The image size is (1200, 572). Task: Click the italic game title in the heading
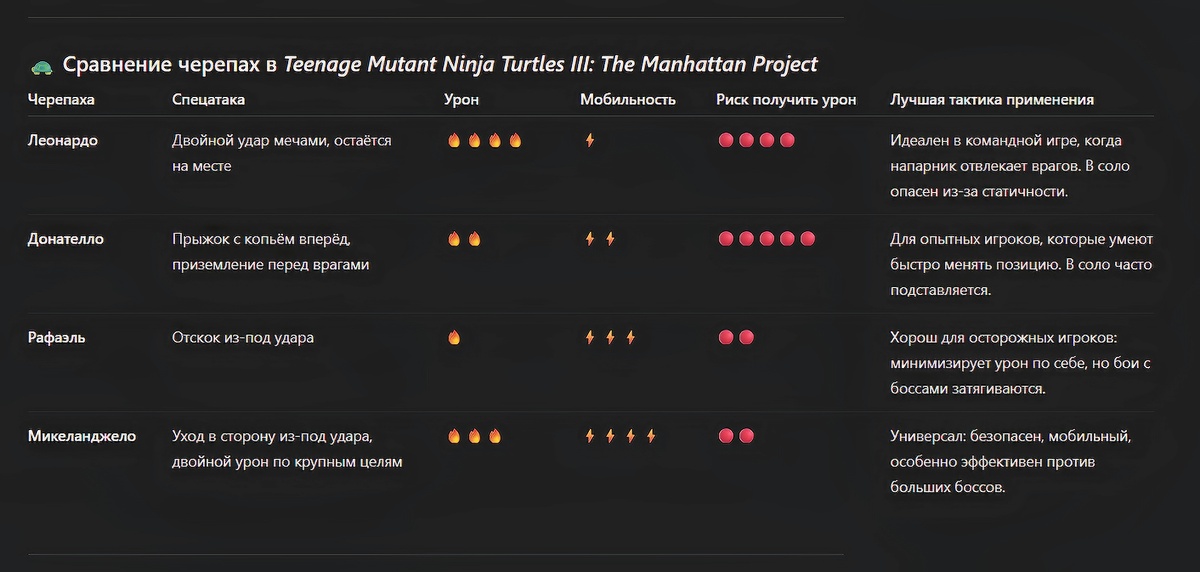[x=550, y=65]
